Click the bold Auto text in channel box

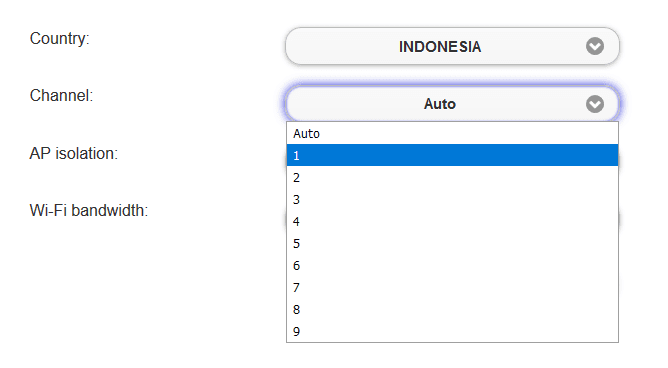[x=440, y=104]
